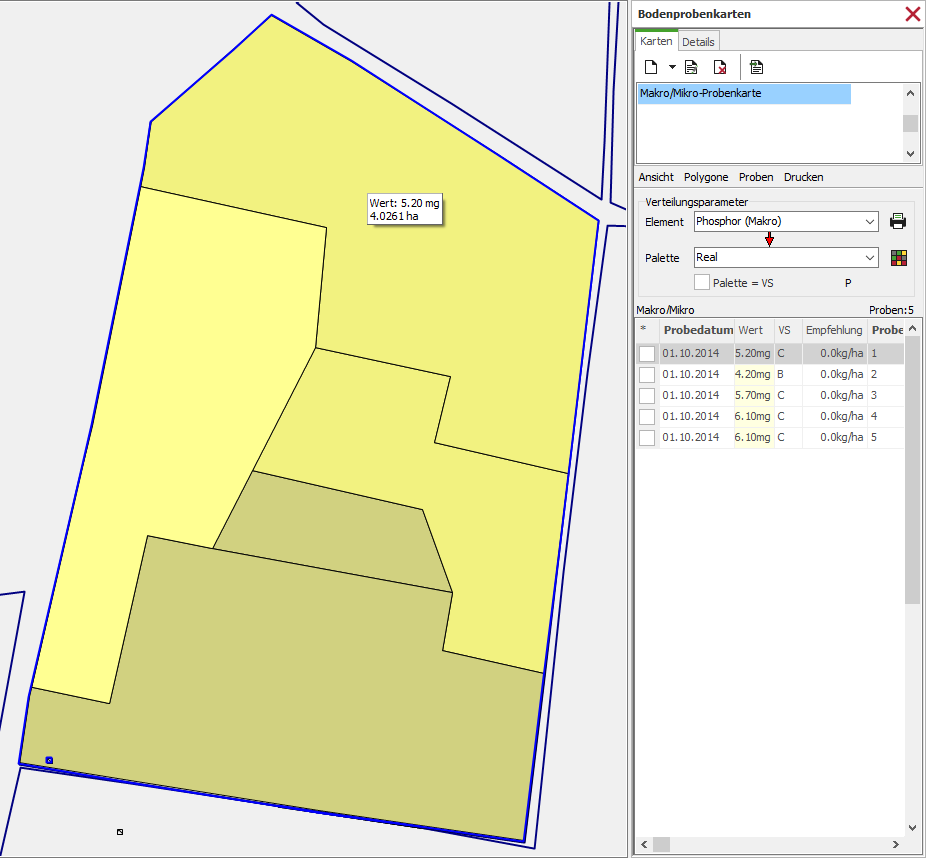
Task: Switch to the Details tab
Action: 698,42
